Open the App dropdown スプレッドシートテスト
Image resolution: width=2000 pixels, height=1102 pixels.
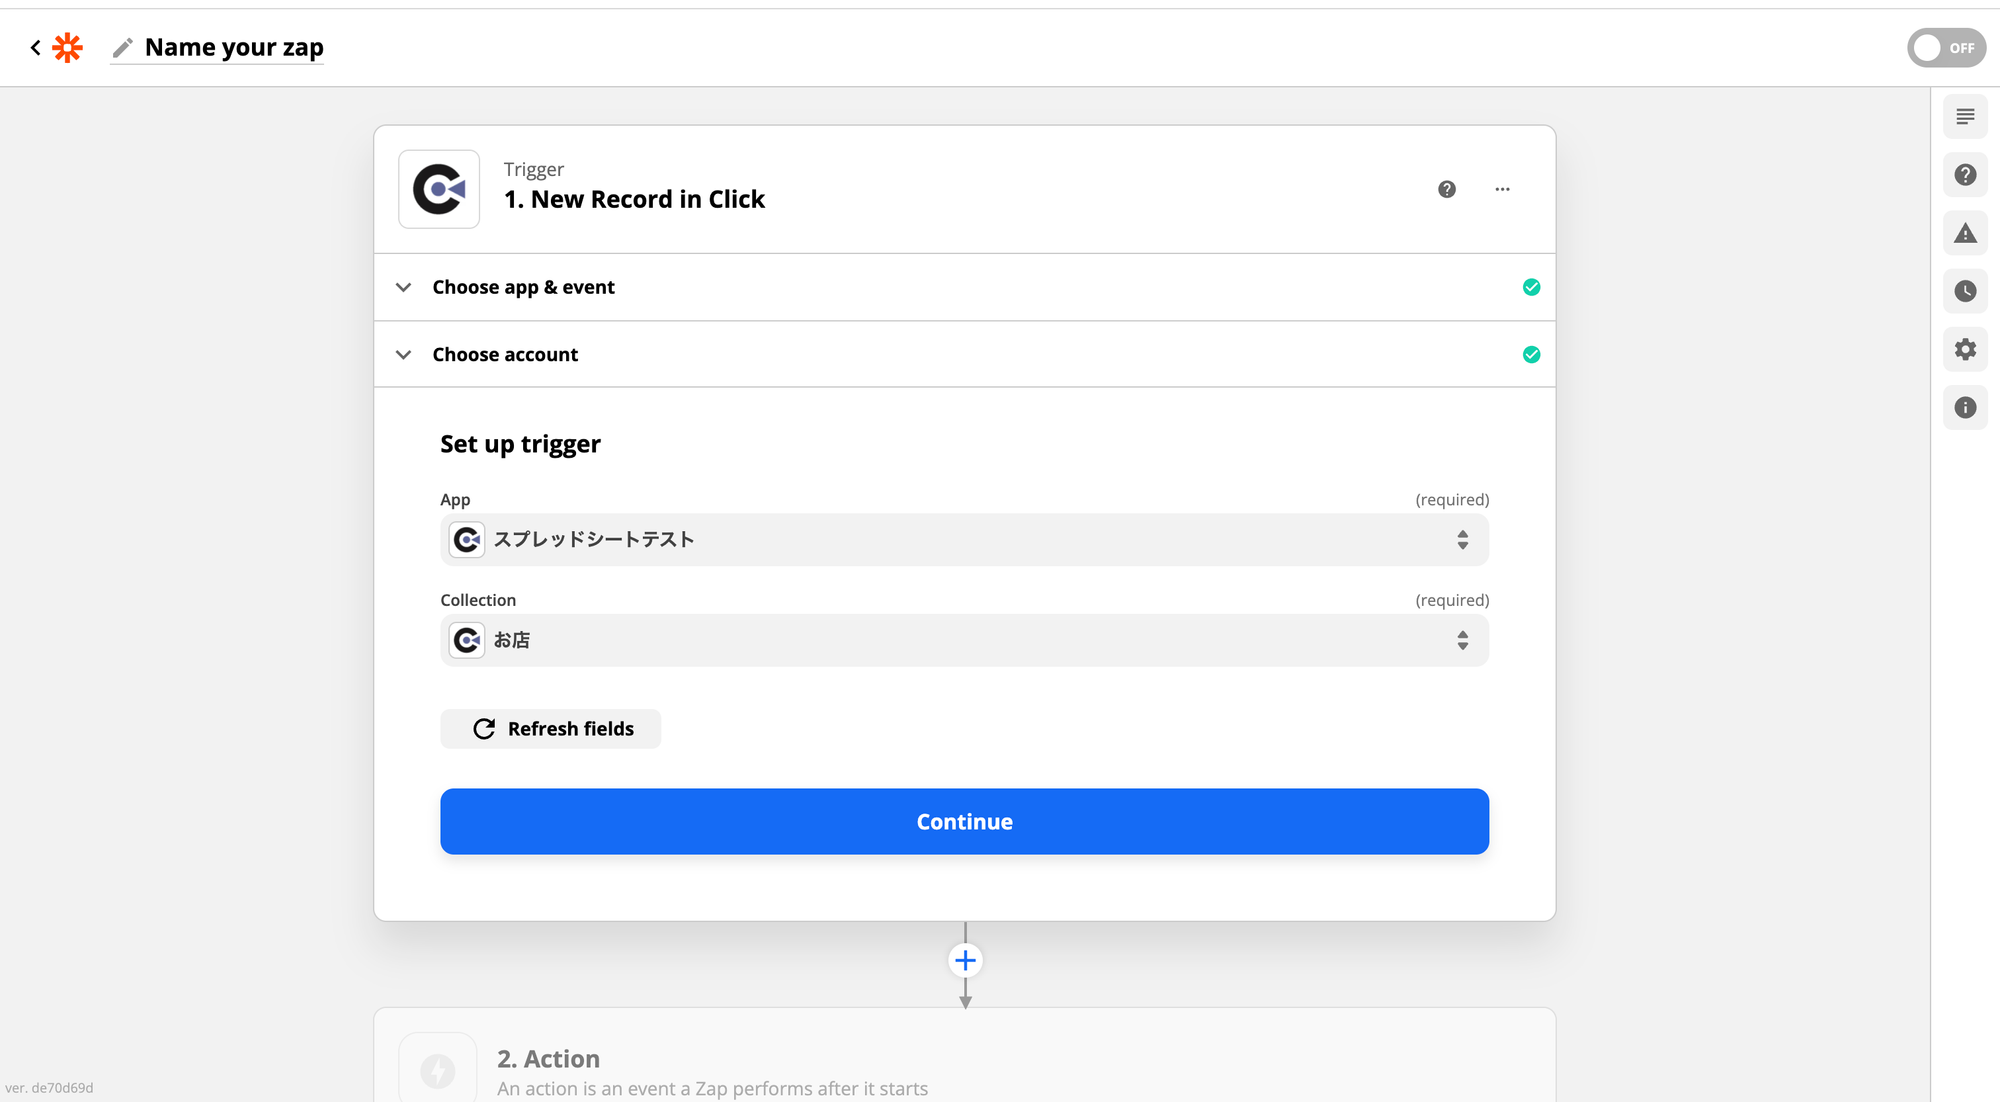click(964, 540)
